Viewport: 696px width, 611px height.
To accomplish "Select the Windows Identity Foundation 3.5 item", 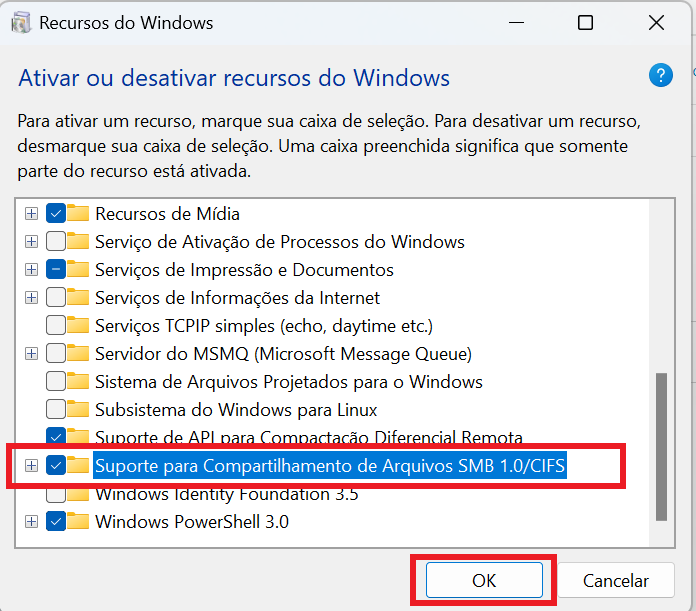I will coord(227,494).
